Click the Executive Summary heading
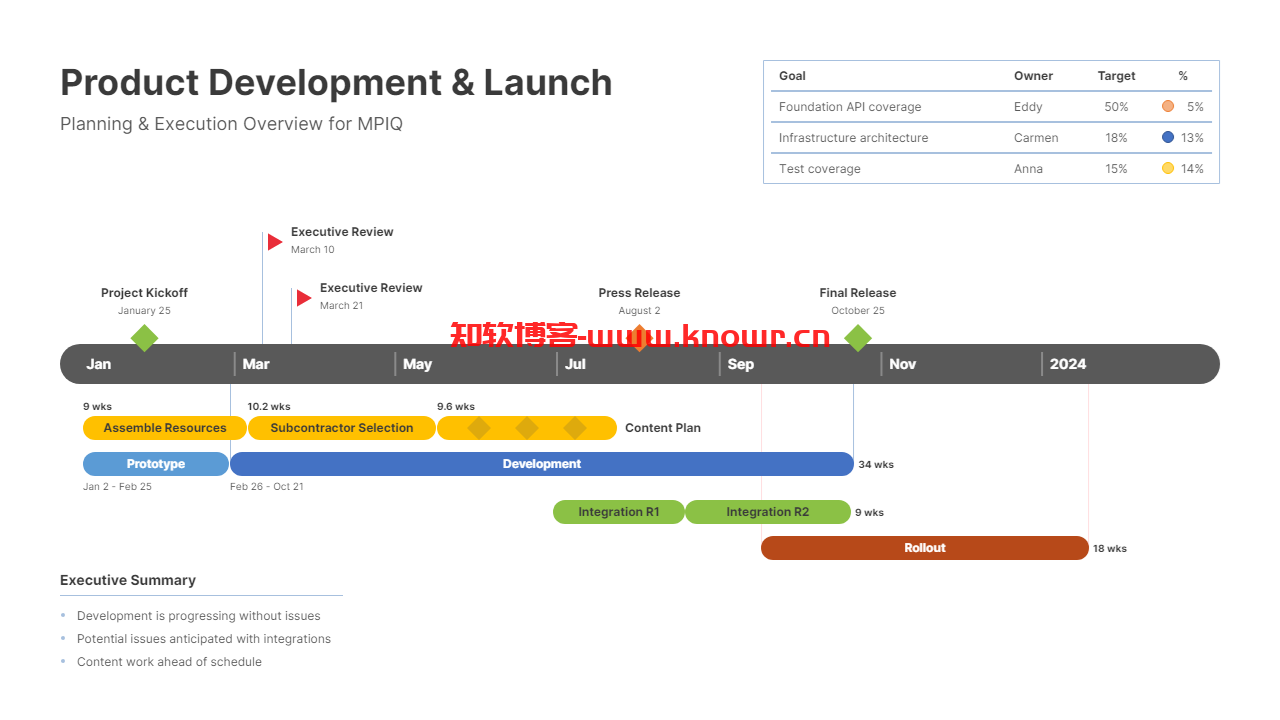Screen dimensions: 1280x720 (x=128, y=580)
